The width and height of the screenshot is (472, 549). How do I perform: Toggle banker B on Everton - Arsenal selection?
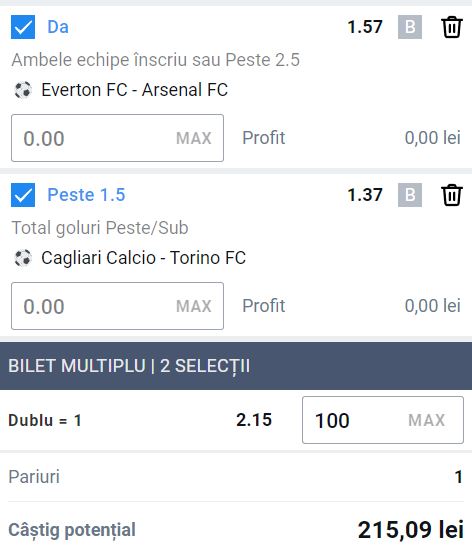(x=410, y=27)
